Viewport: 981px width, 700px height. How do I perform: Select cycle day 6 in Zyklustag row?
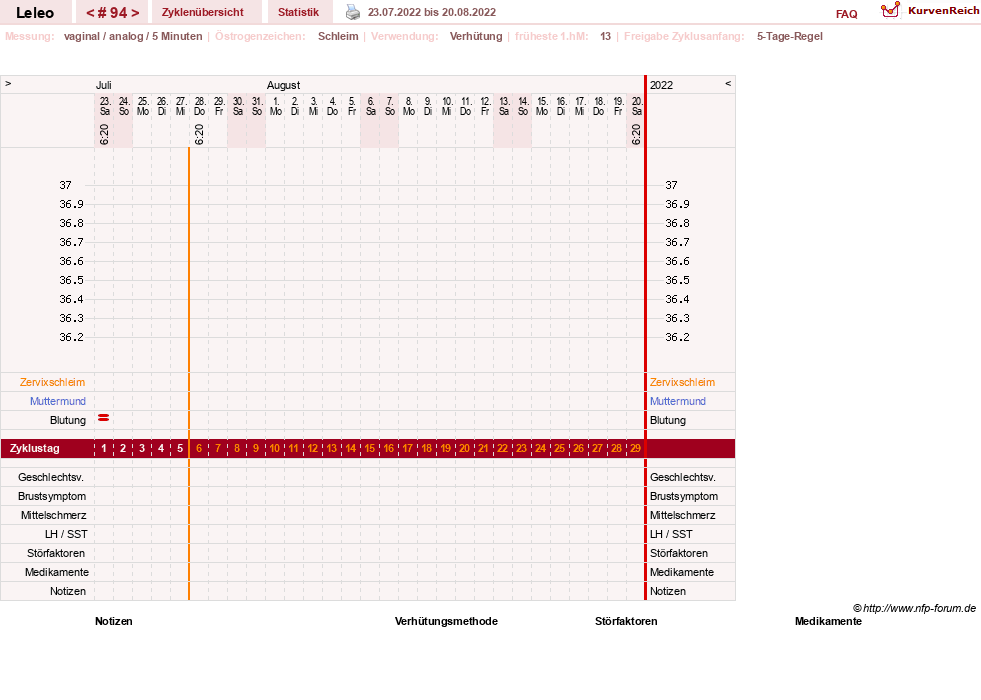(199, 449)
